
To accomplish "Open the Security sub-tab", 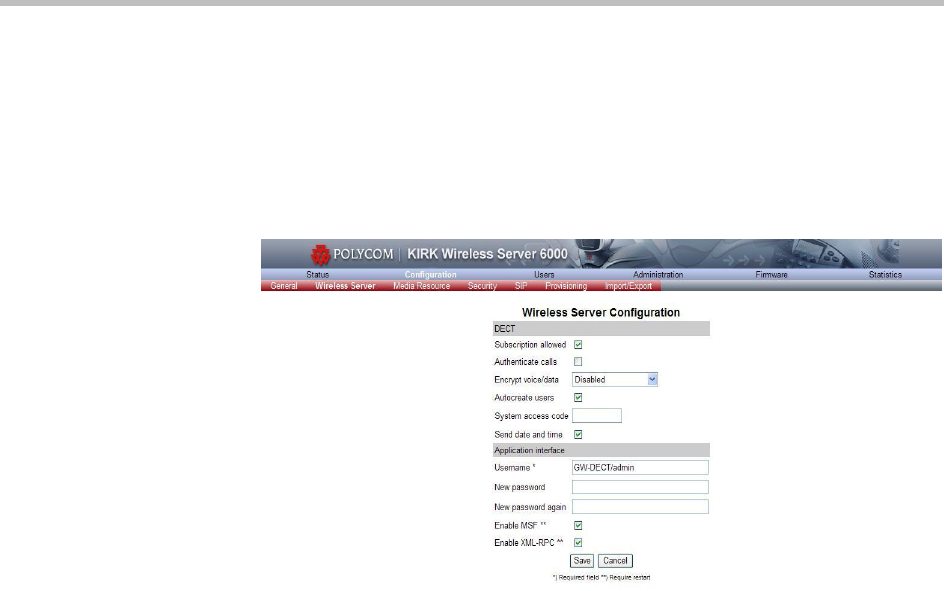I will tap(482, 286).
